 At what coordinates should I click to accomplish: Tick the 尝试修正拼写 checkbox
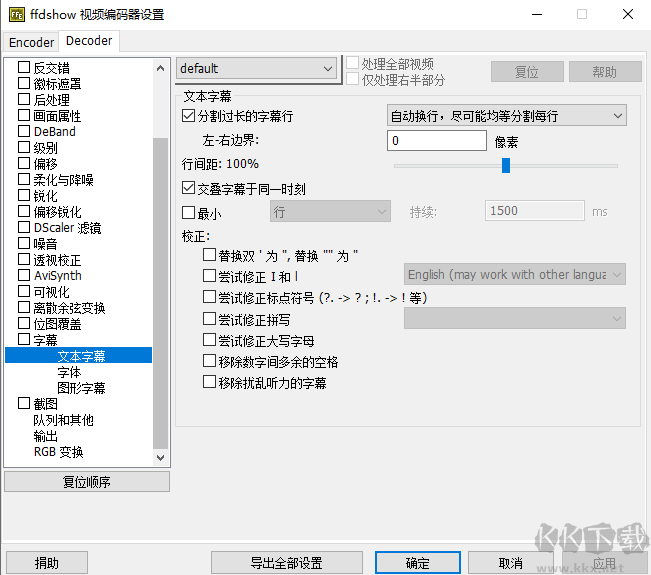click(209, 318)
